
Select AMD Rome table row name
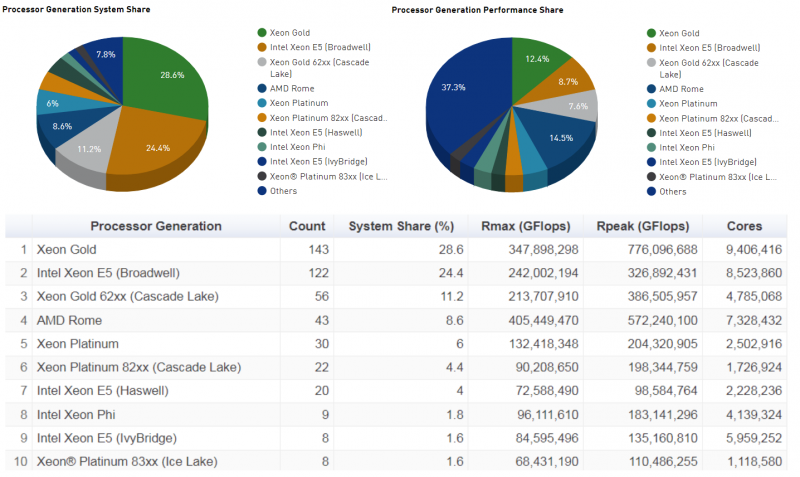click(x=69, y=320)
